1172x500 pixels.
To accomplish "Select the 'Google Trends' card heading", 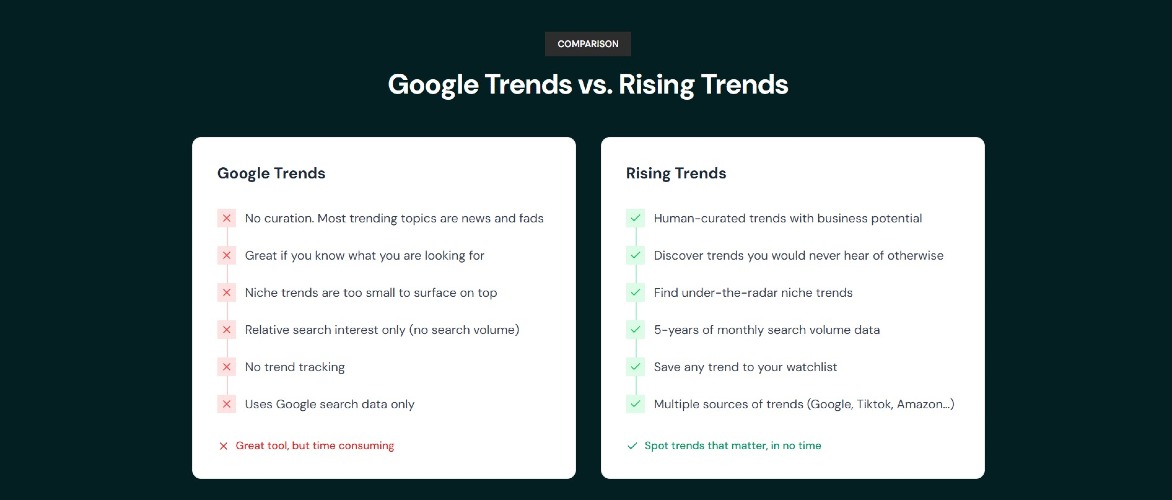I will [x=271, y=173].
